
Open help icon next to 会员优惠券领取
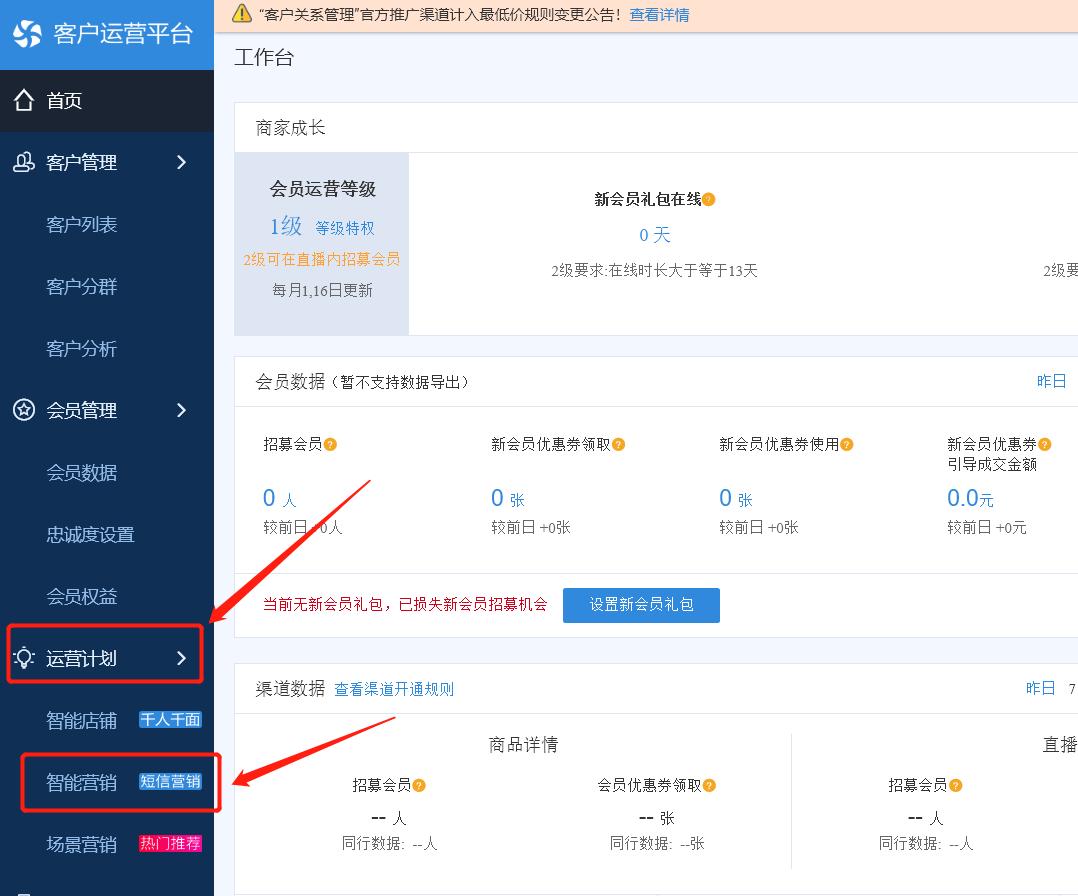pyautogui.click(x=711, y=785)
